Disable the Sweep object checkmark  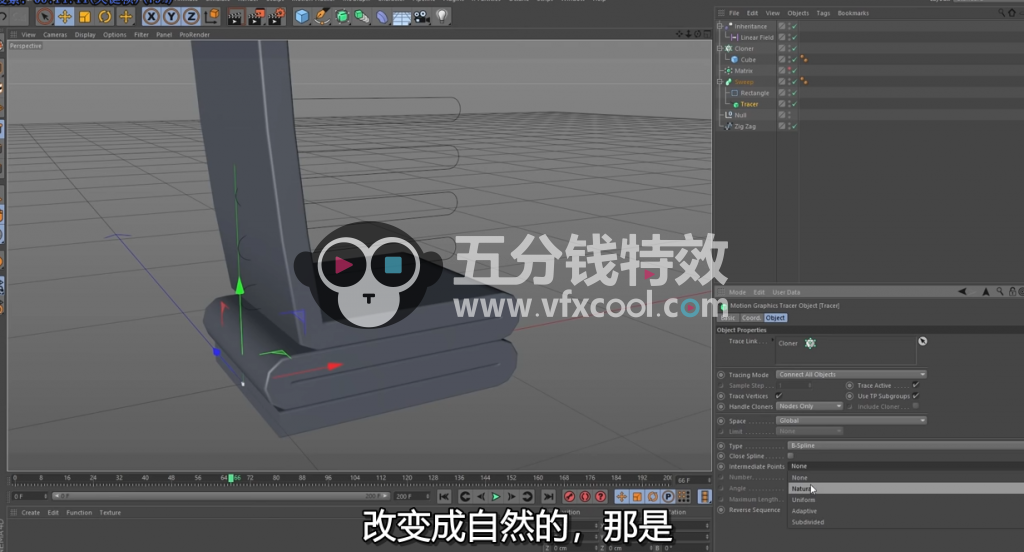[795, 82]
